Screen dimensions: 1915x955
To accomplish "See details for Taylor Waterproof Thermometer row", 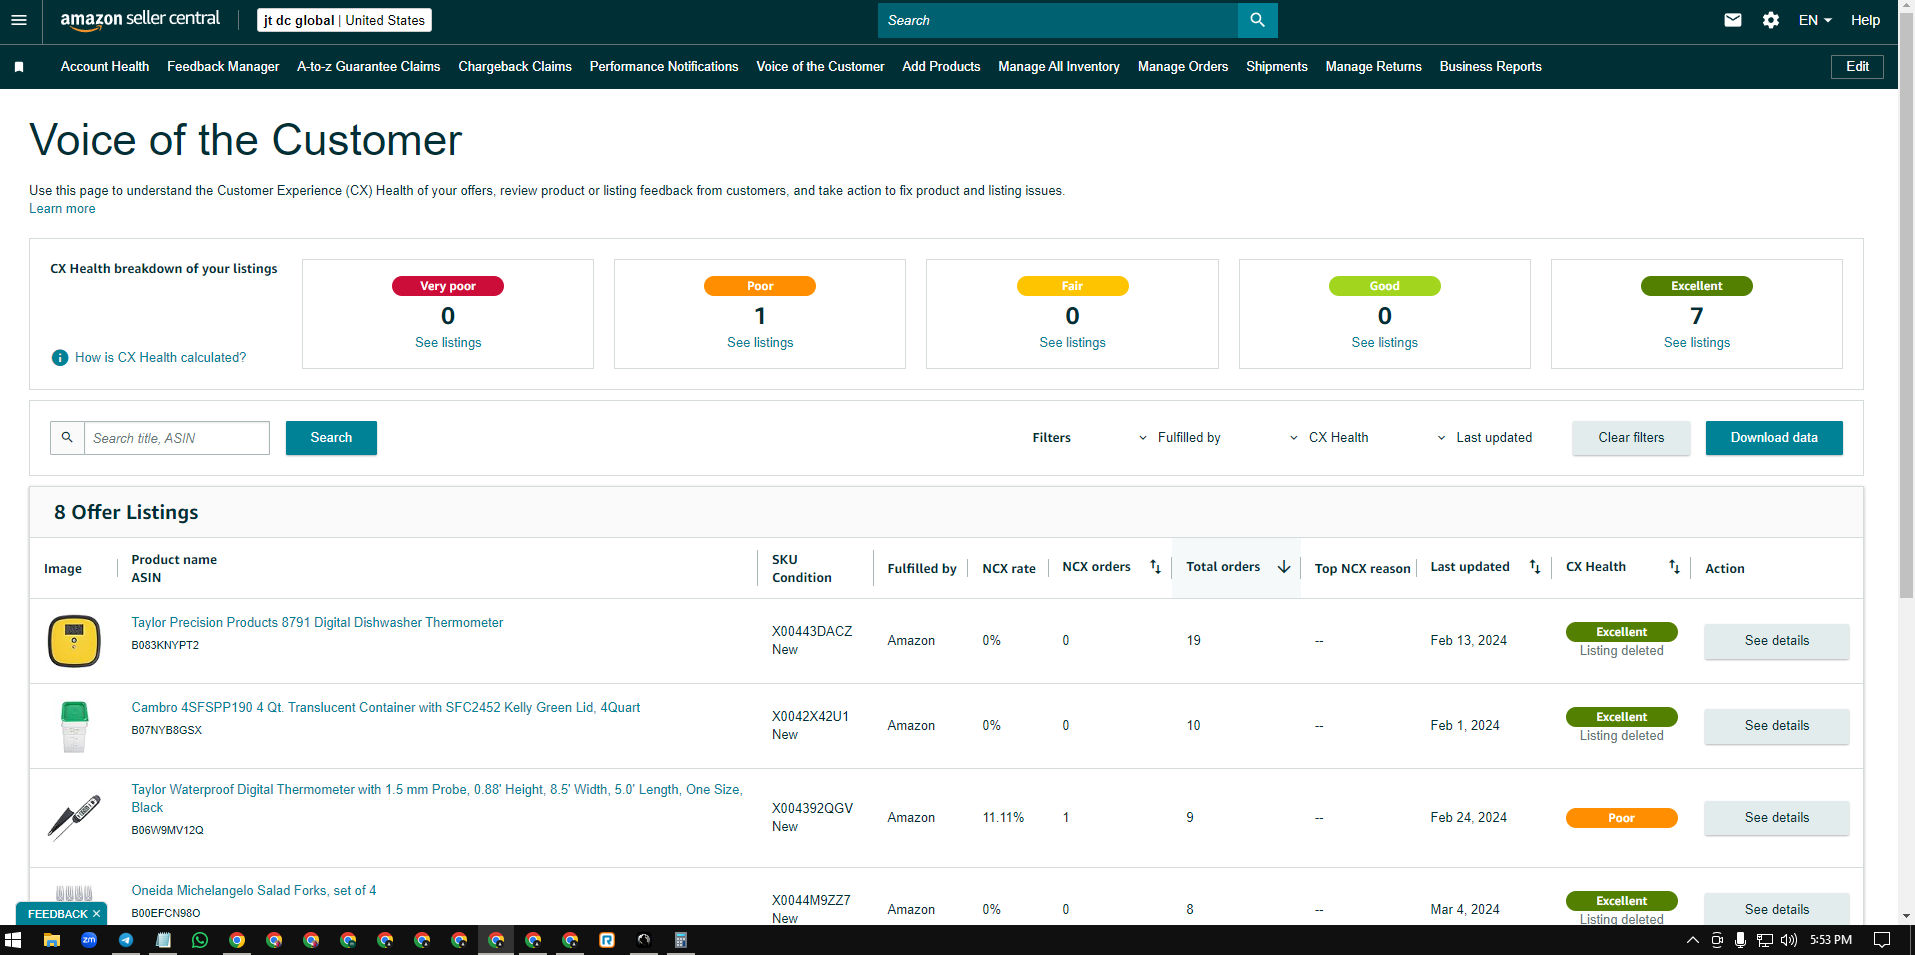I will point(1777,818).
